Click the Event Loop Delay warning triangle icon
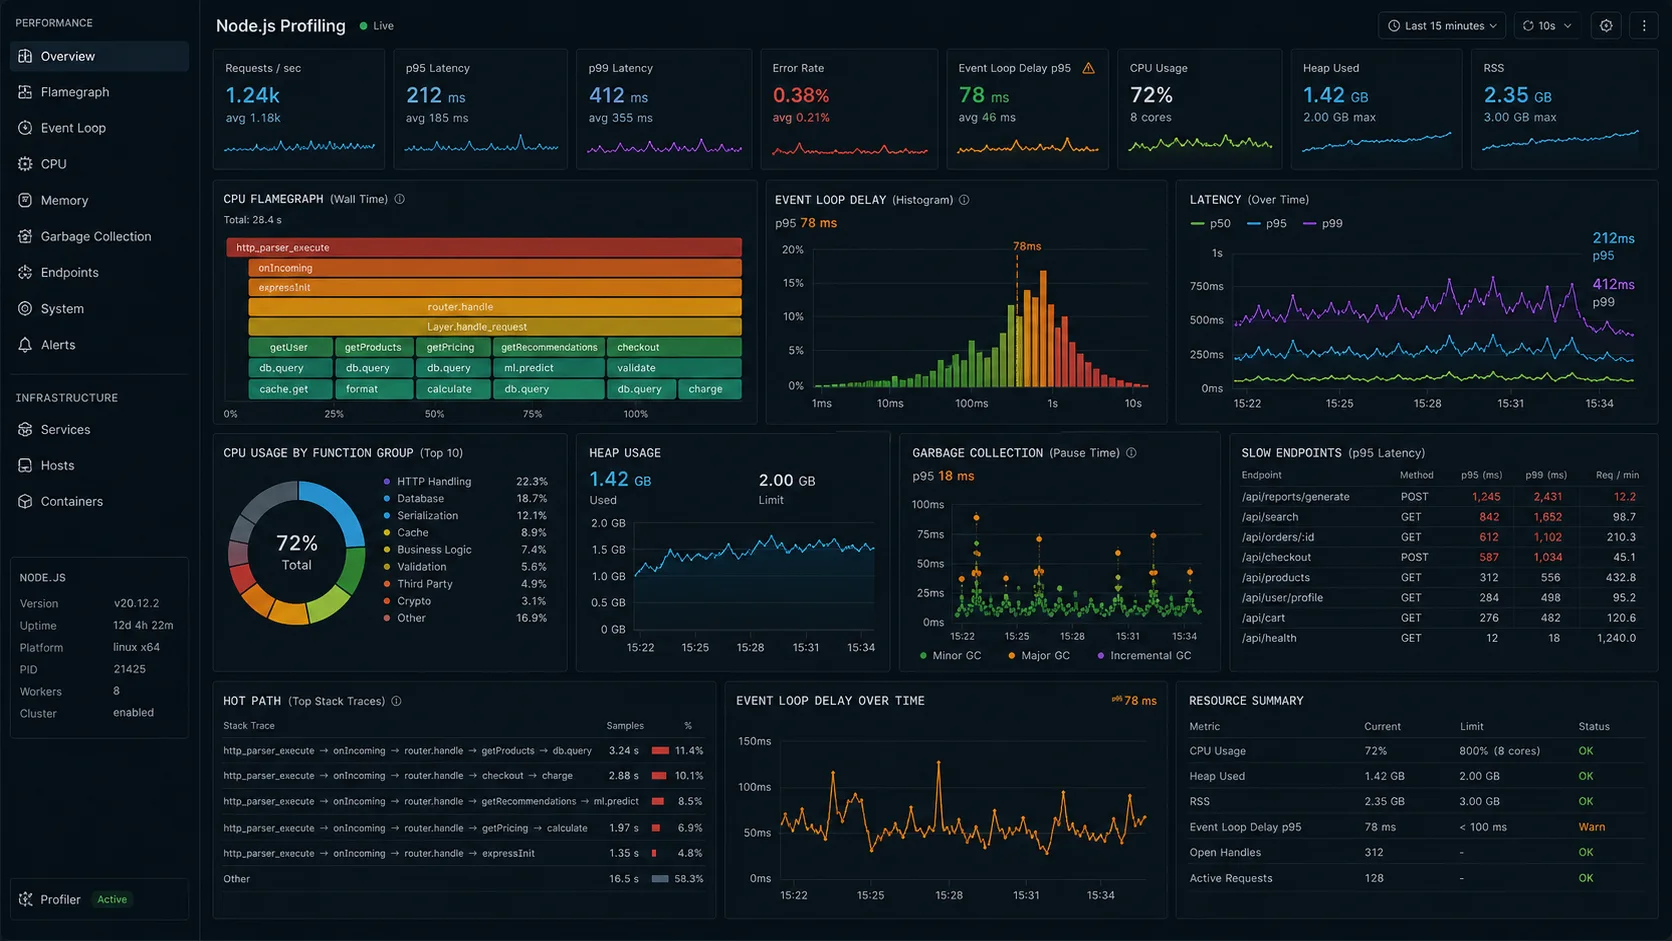 [1089, 68]
